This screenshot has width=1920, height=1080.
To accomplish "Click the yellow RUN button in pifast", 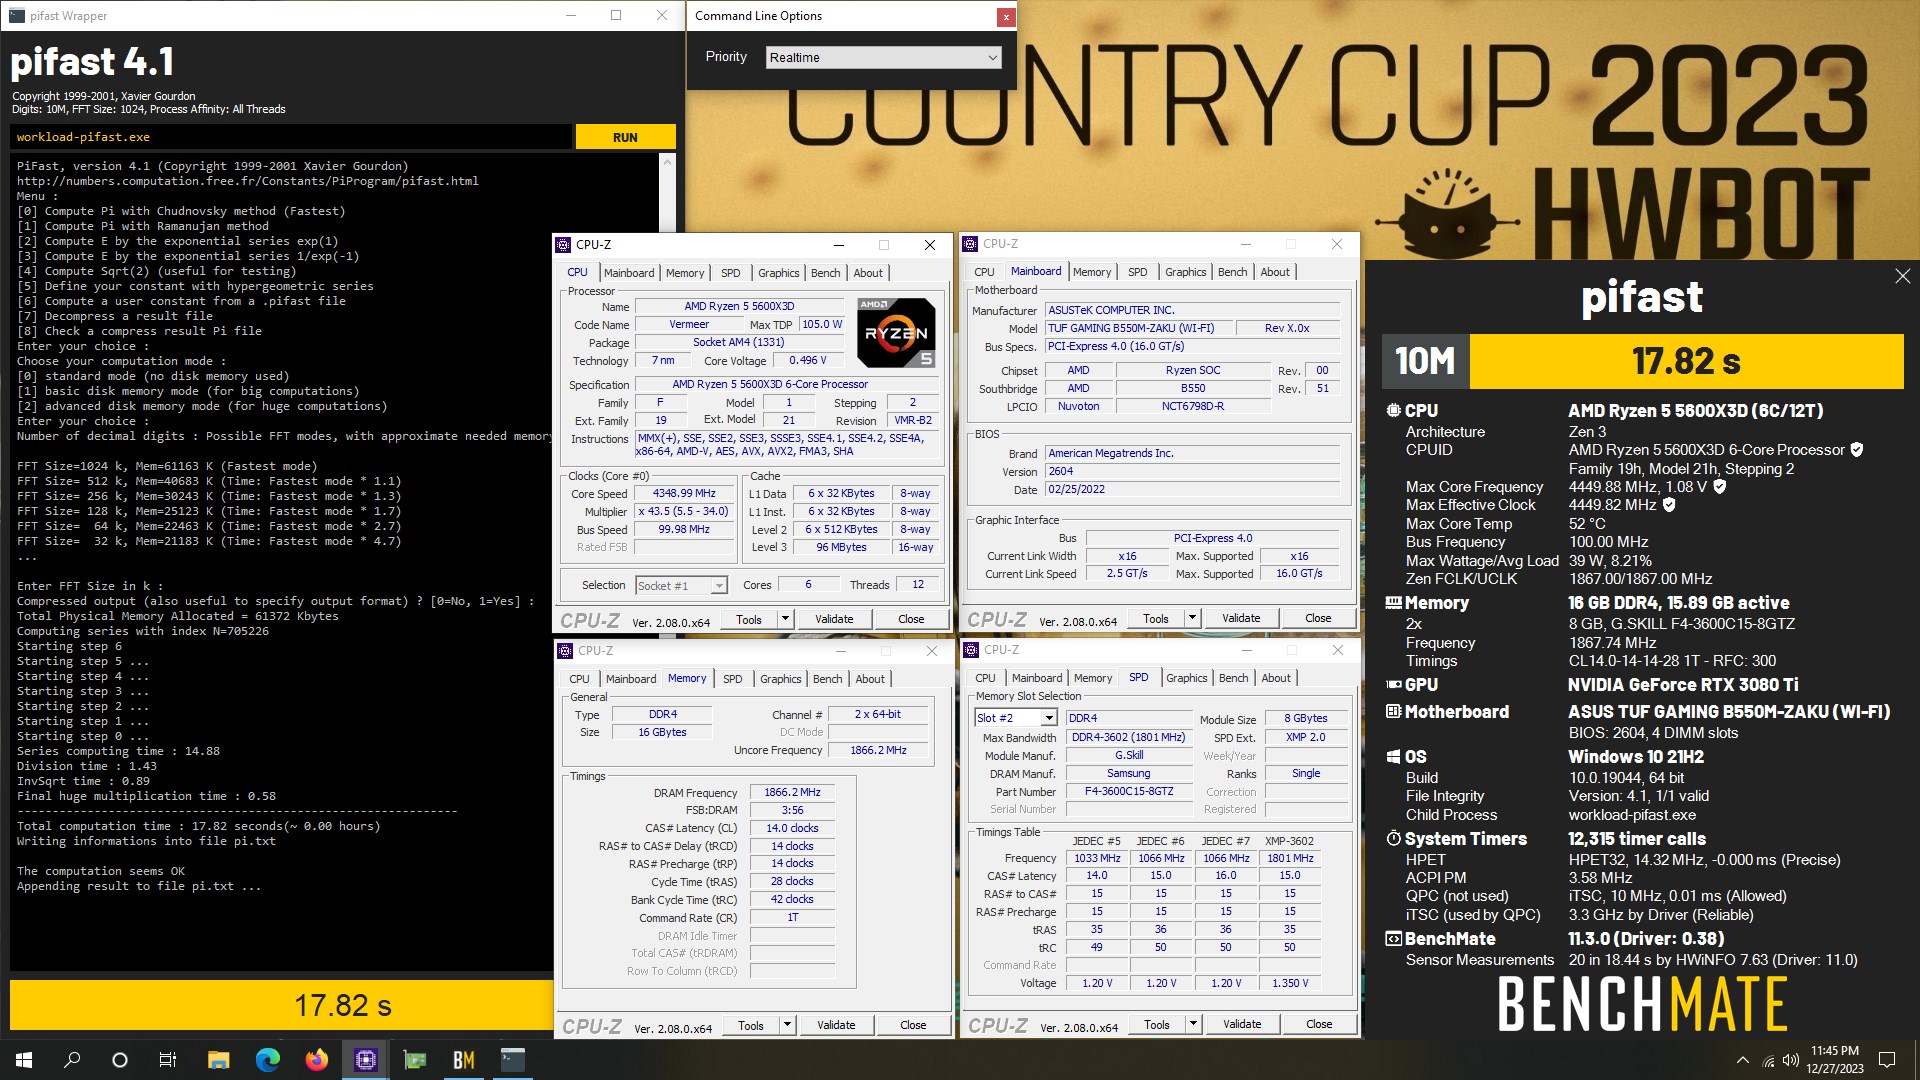I will (x=625, y=137).
